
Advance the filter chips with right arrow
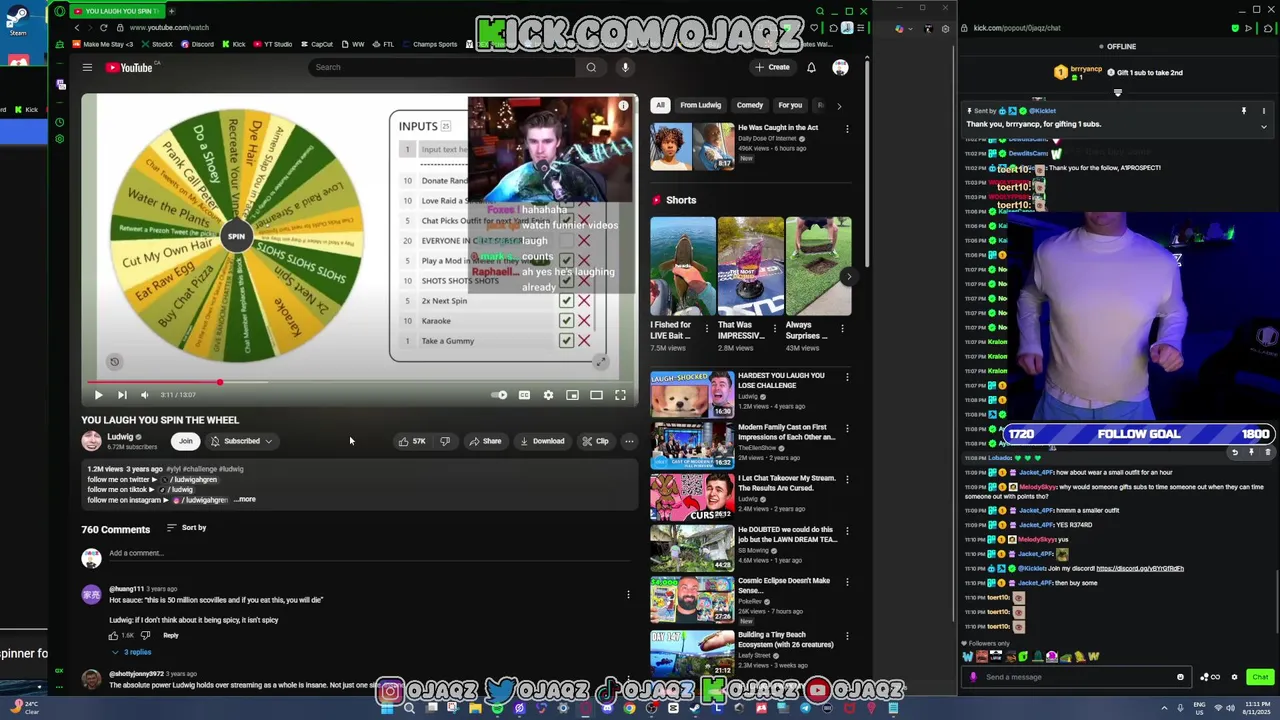point(839,105)
